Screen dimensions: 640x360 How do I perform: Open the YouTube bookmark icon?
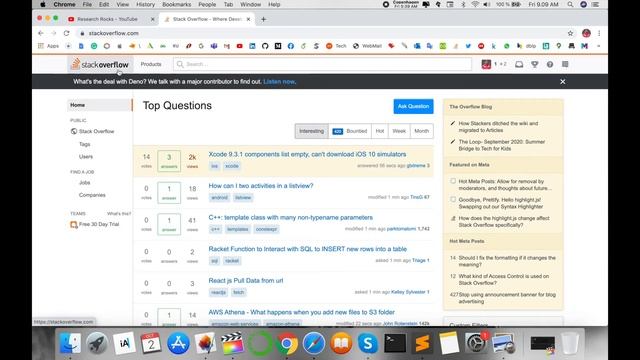tap(240, 46)
